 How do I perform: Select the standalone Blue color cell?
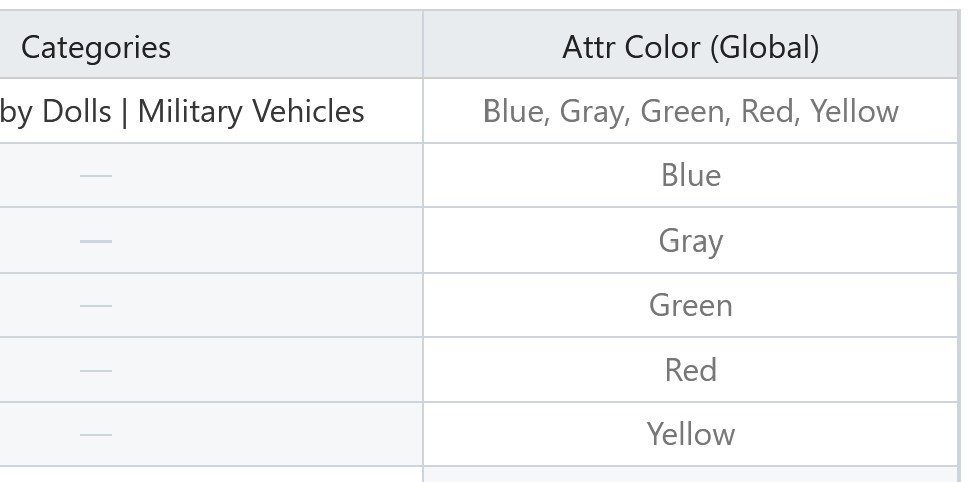pos(690,175)
